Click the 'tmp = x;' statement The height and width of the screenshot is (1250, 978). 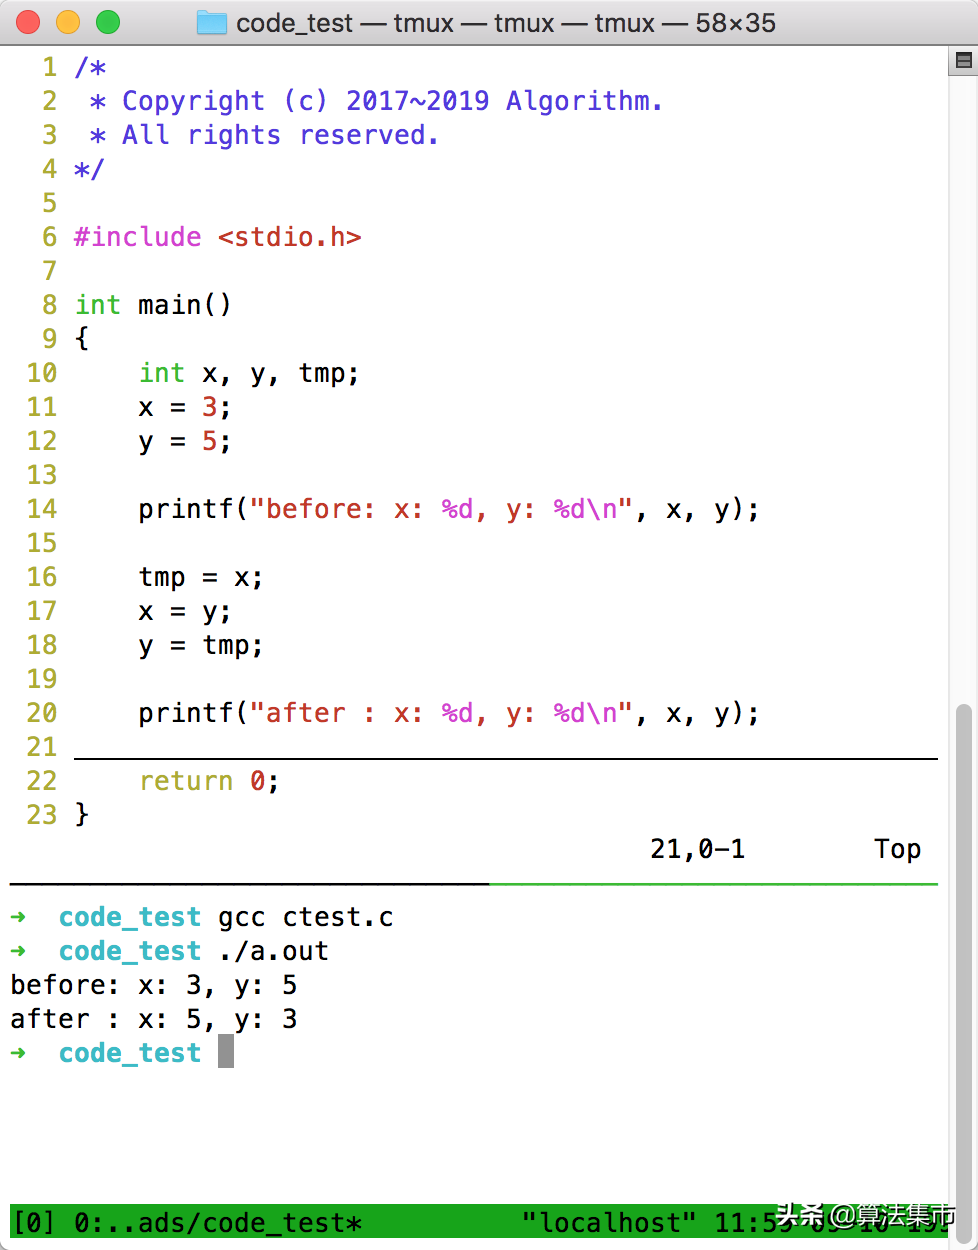[x=201, y=577]
